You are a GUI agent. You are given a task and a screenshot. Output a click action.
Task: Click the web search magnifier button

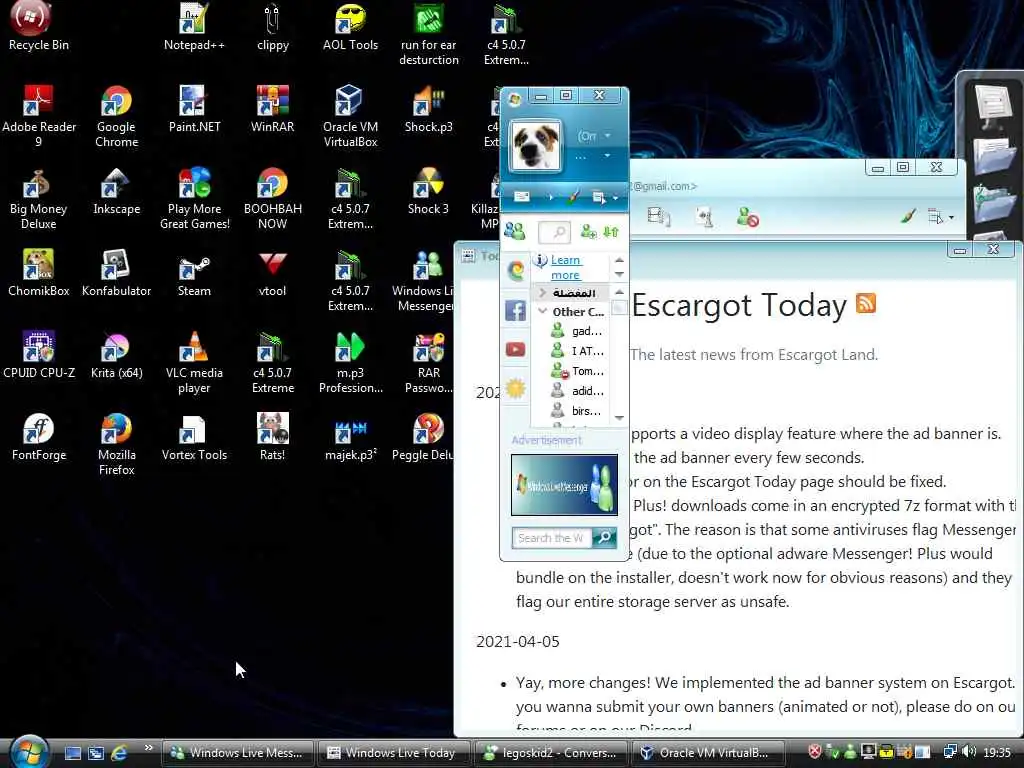605,537
